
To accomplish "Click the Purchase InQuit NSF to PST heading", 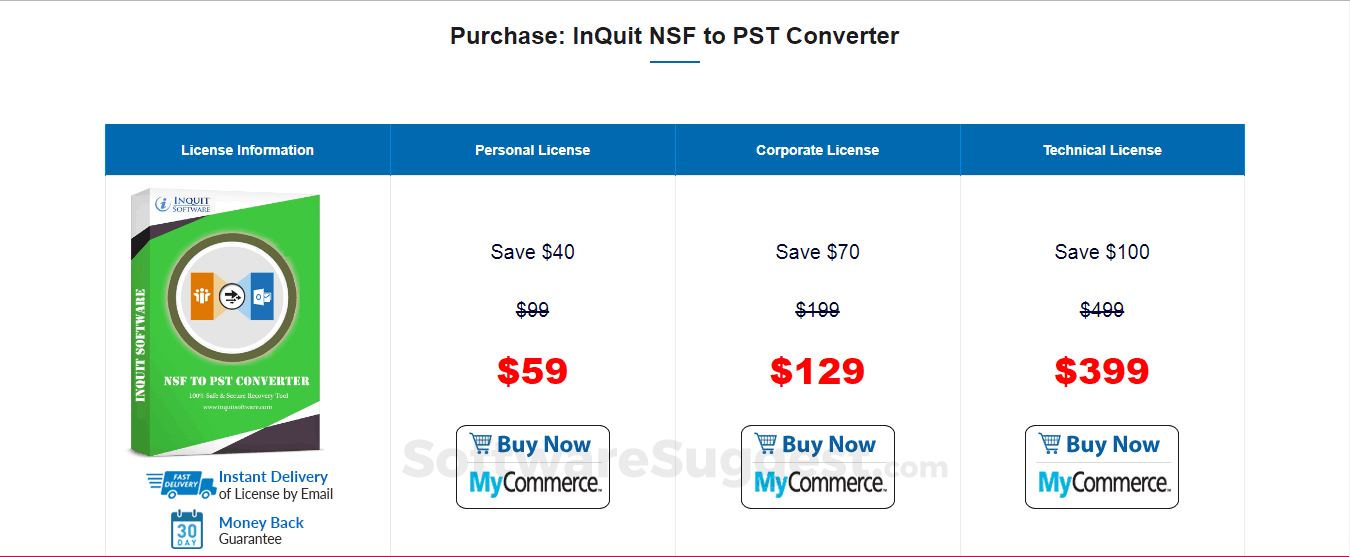I will 675,36.
